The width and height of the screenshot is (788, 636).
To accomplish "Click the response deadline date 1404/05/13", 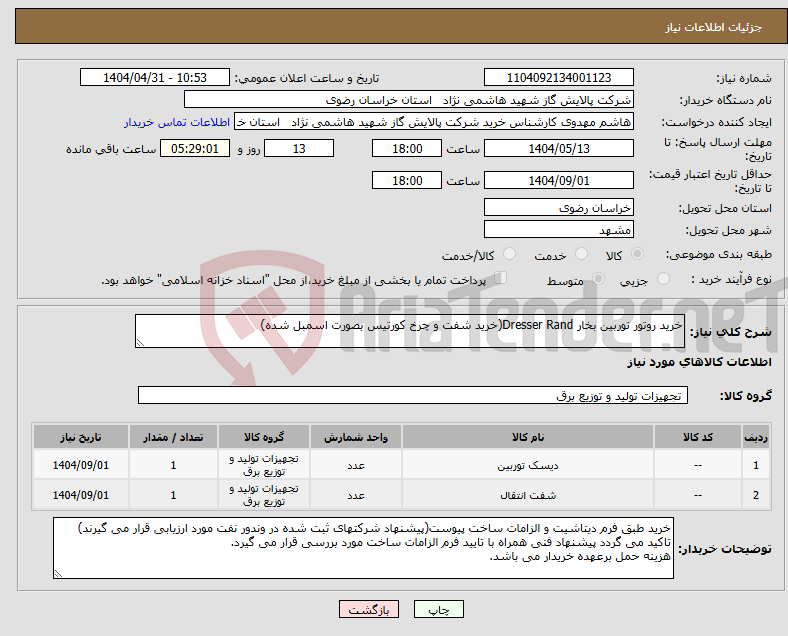I will coord(558,148).
